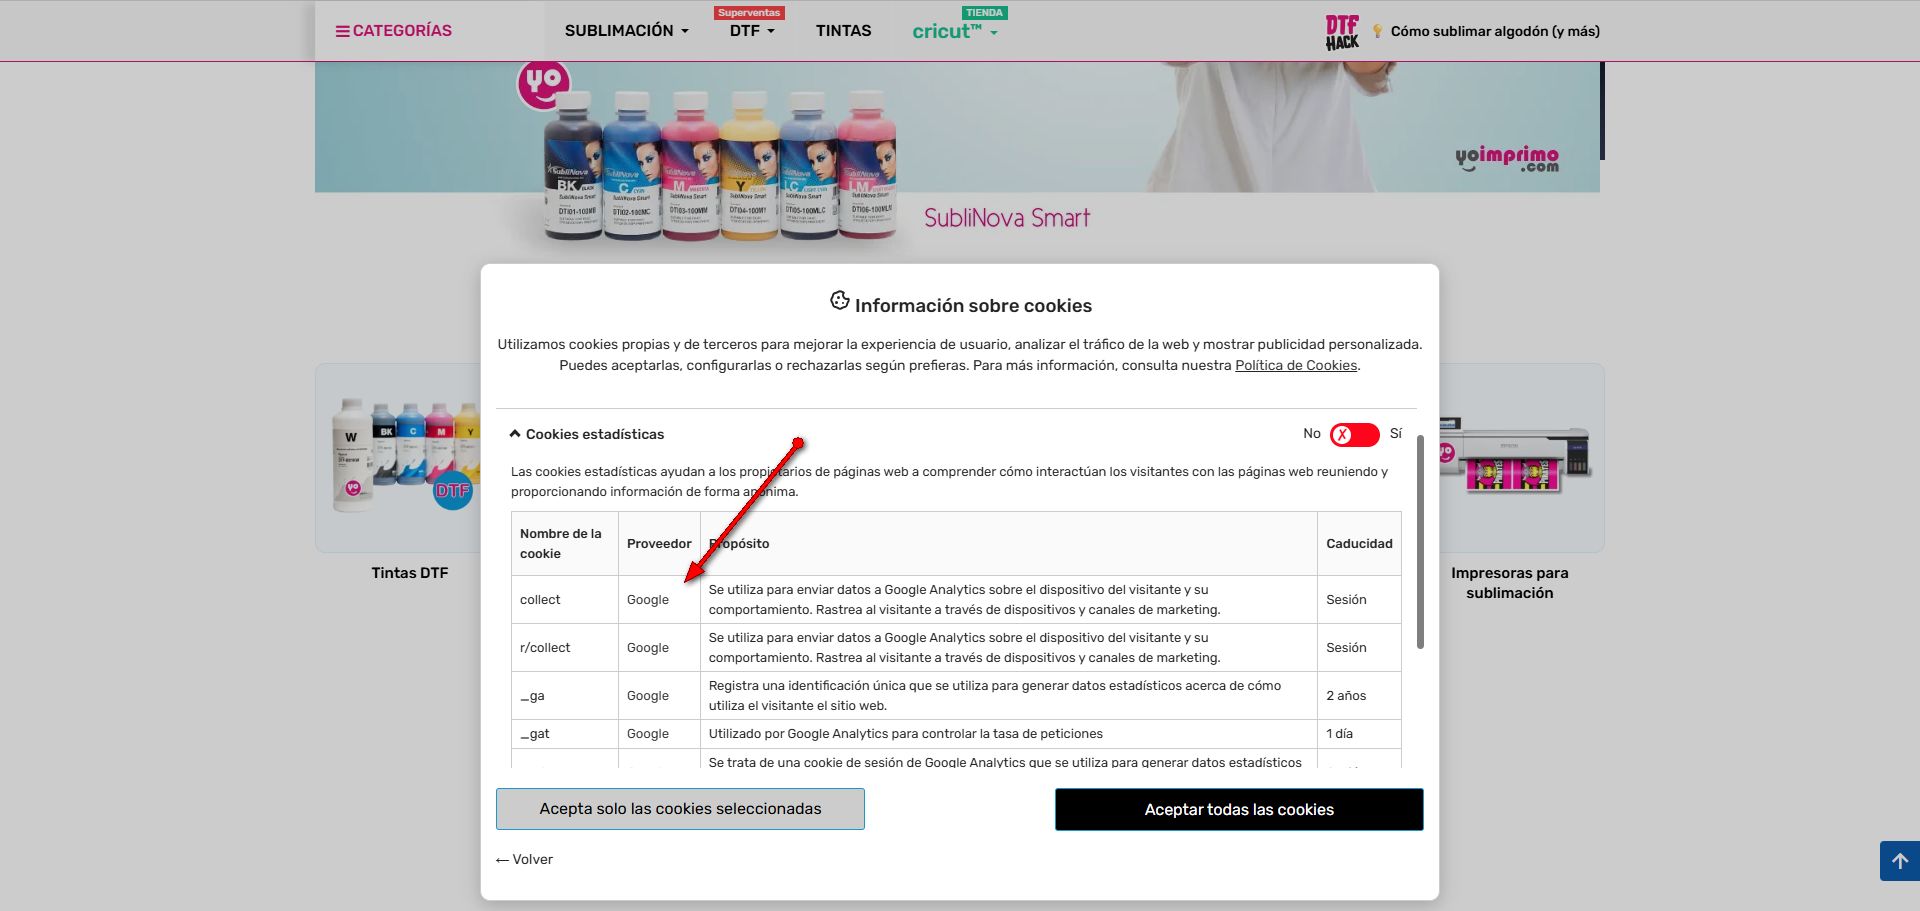Image resolution: width=1920 pixels, height=911 pixels.
Task: Click the scroll-to-top arrow button
Action: coord(1900,861)
